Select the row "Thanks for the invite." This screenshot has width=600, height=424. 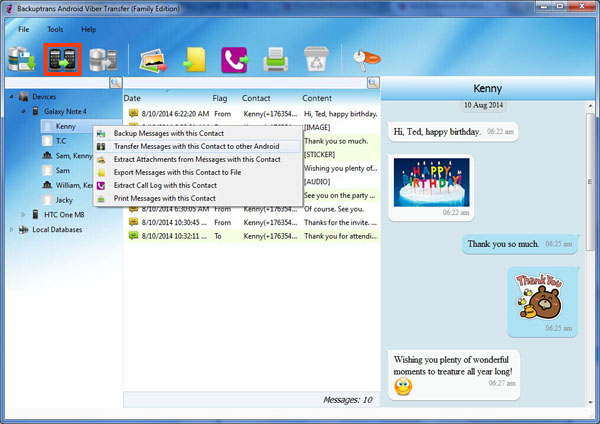click(251, 222)
